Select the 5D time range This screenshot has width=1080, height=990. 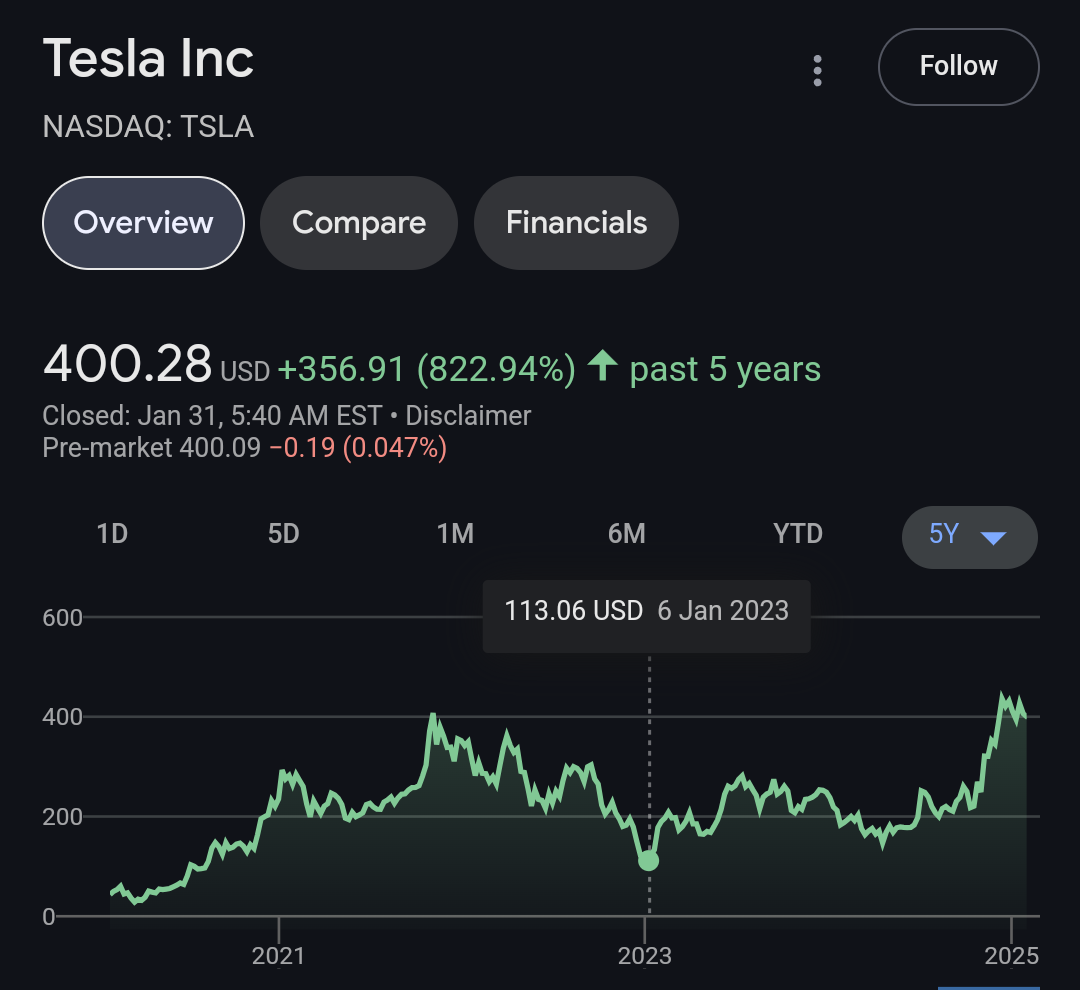[x=284, y=534]
